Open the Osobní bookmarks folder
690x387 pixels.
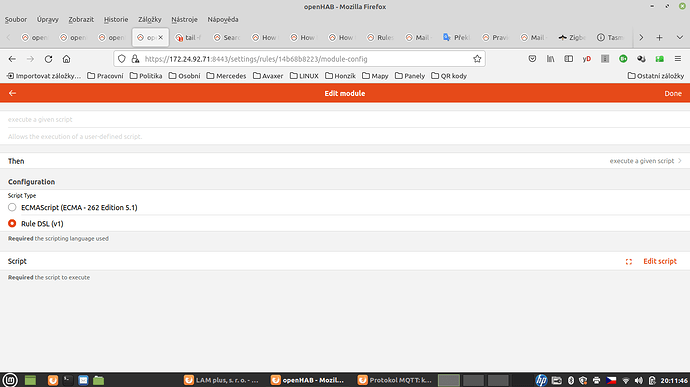184,76
